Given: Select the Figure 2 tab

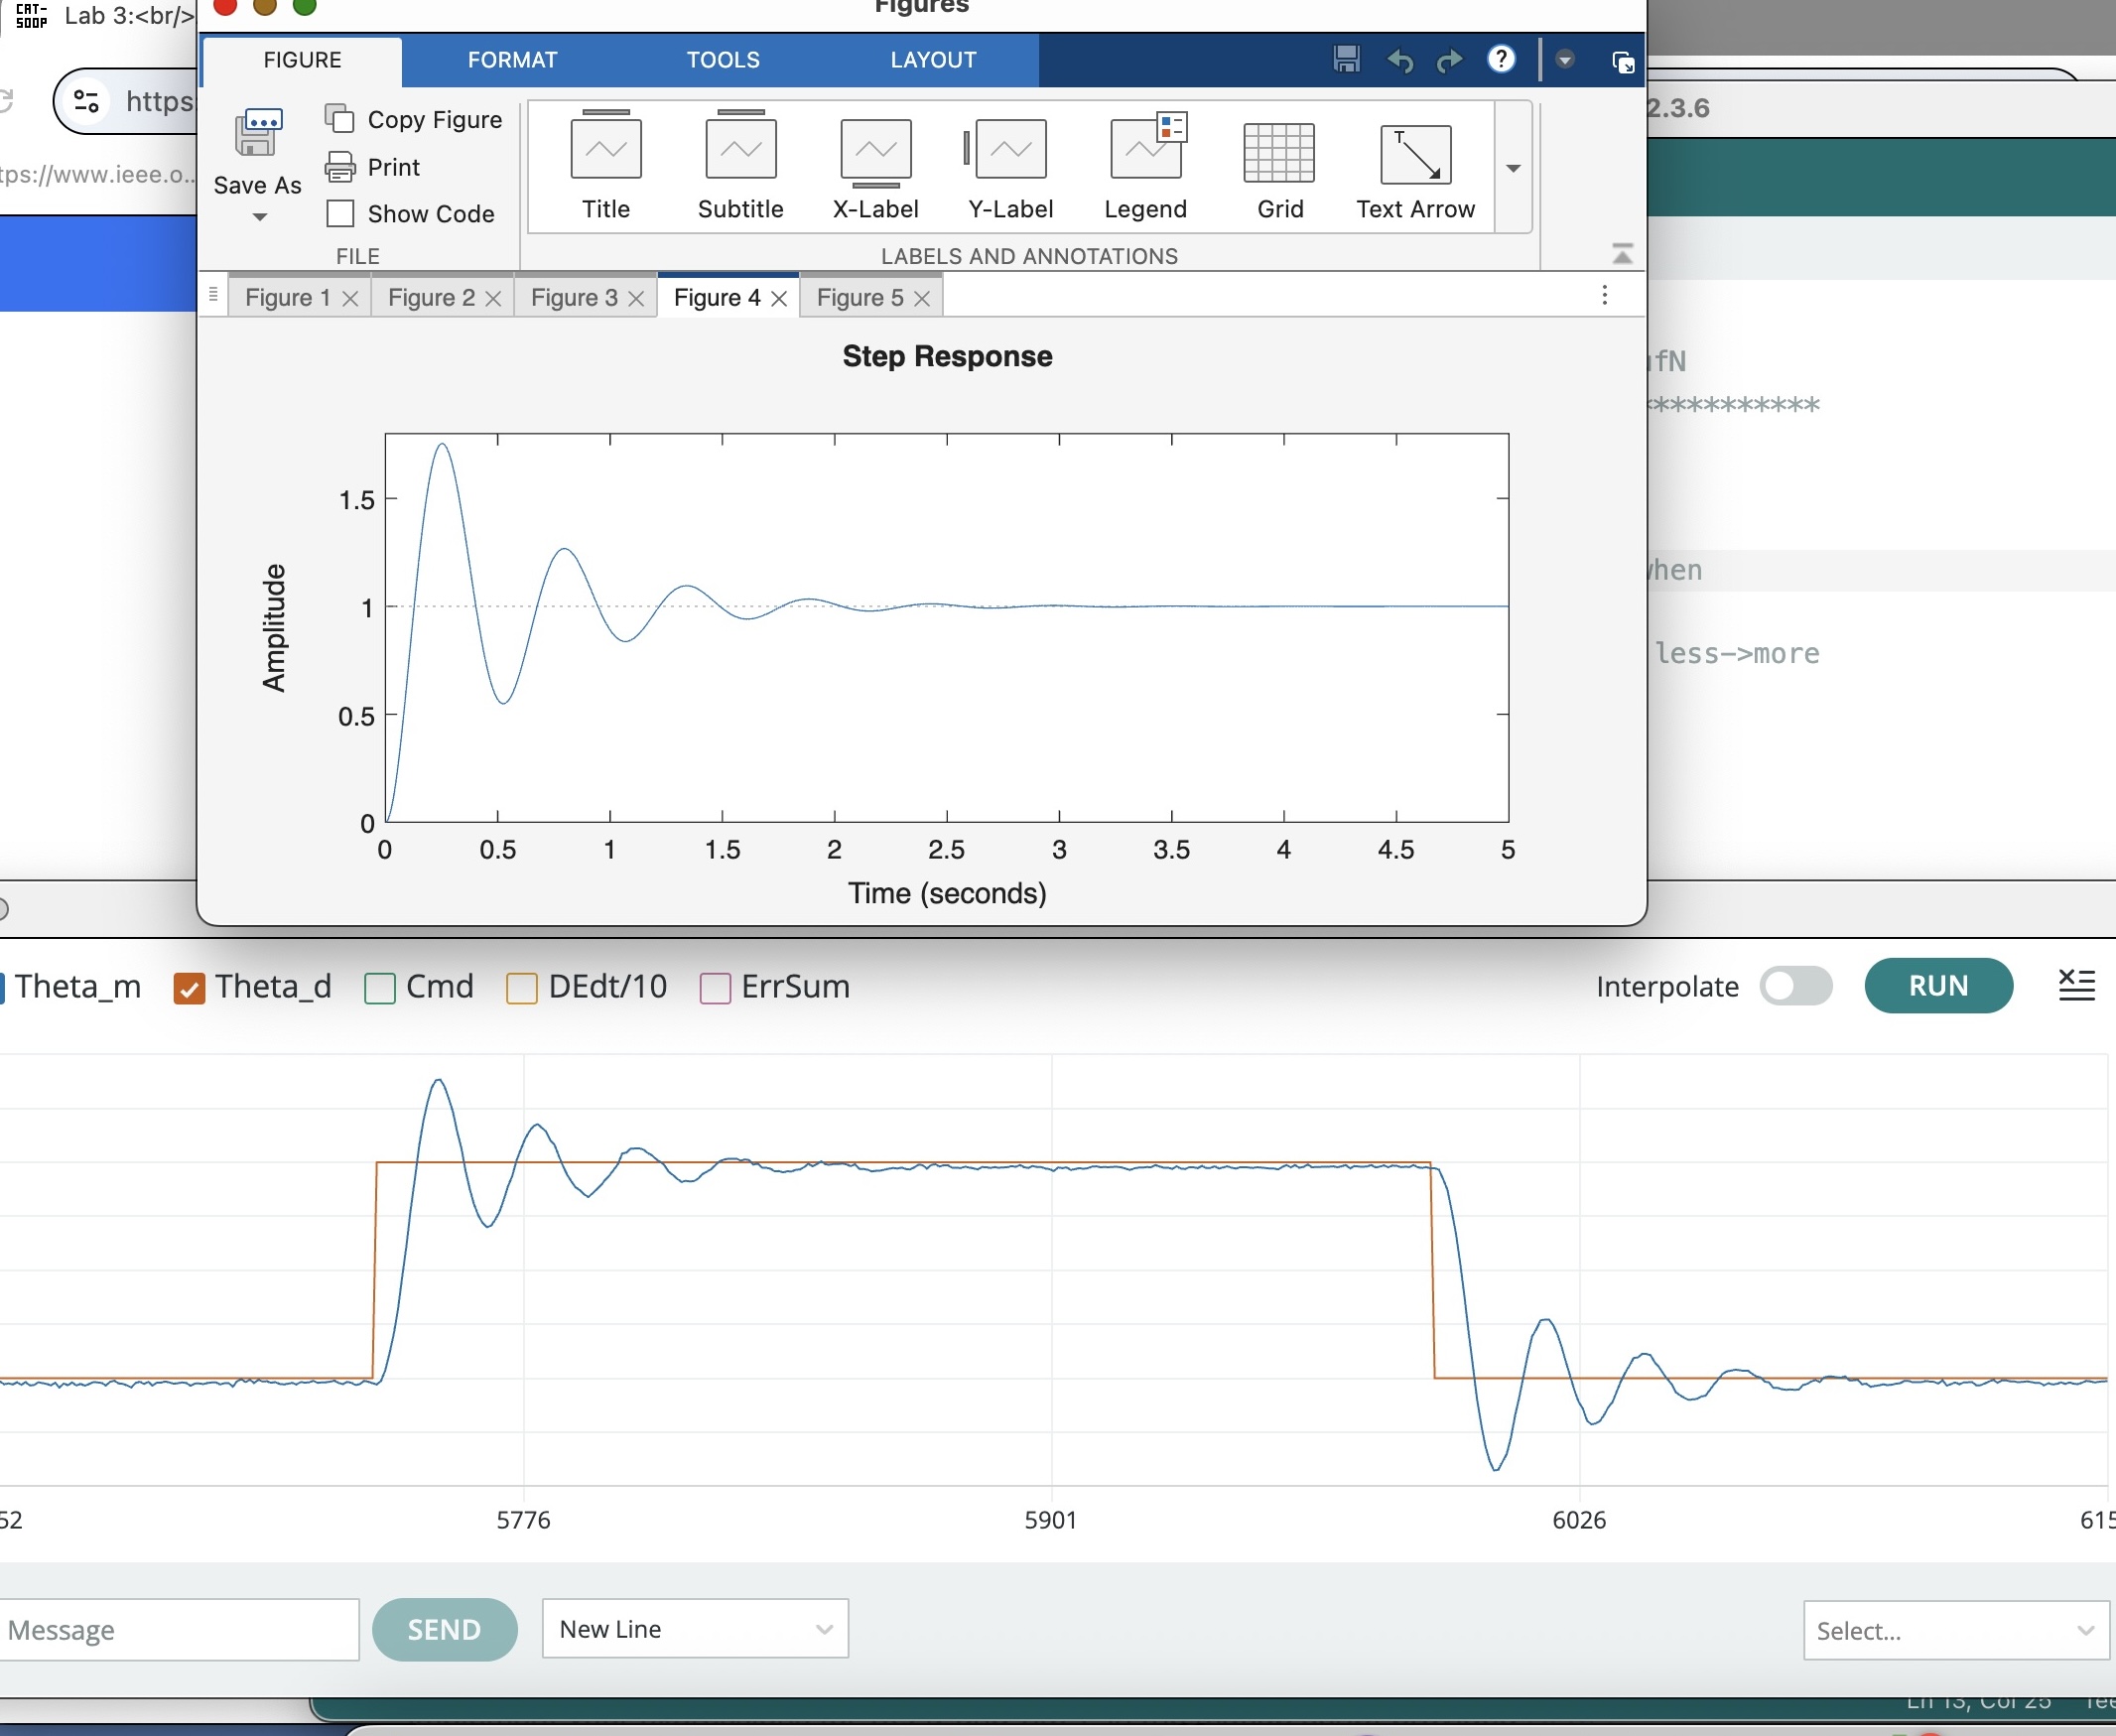Looking at the screenshot, I should [431, 298].
